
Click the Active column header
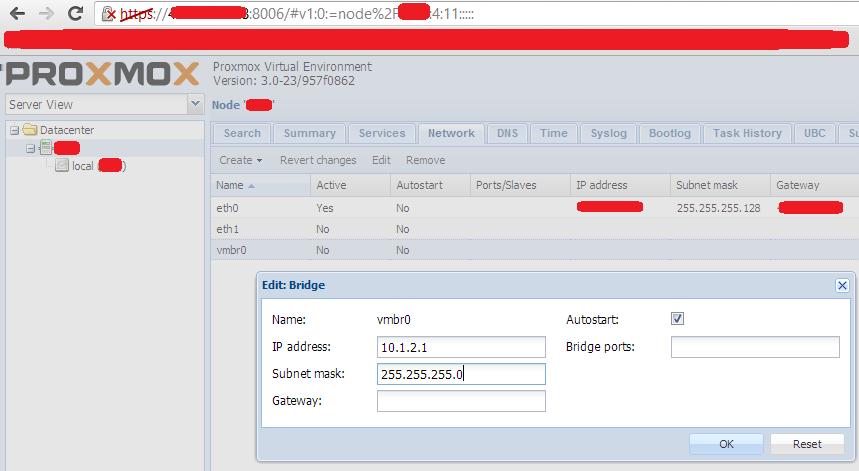(351, 185)
